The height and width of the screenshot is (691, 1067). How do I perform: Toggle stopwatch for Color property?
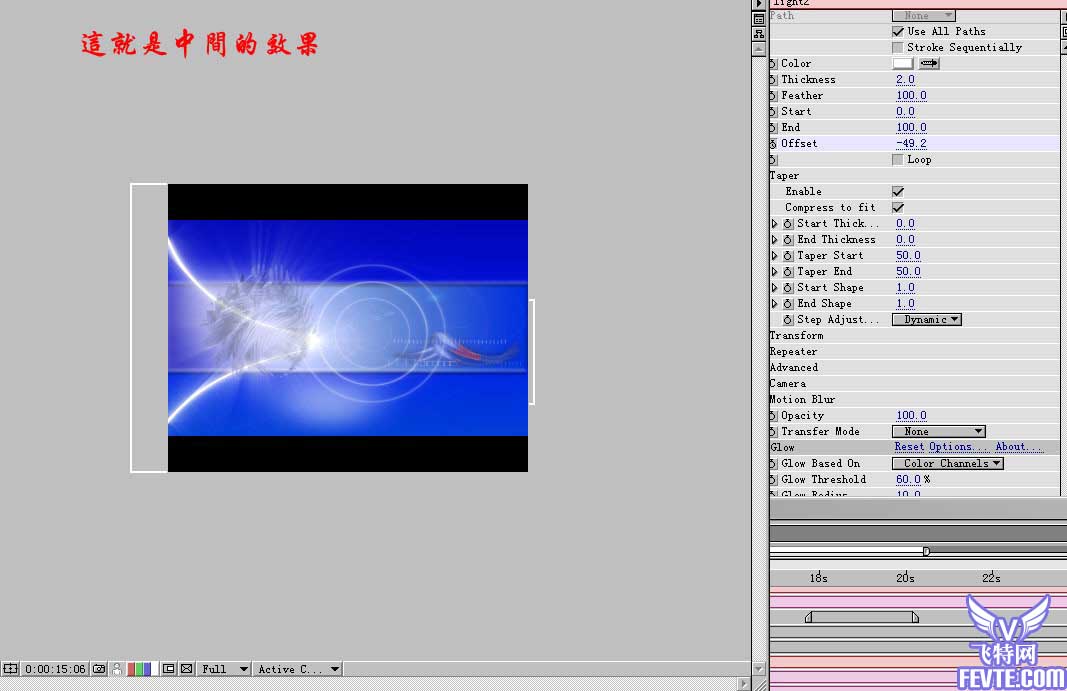774,63
